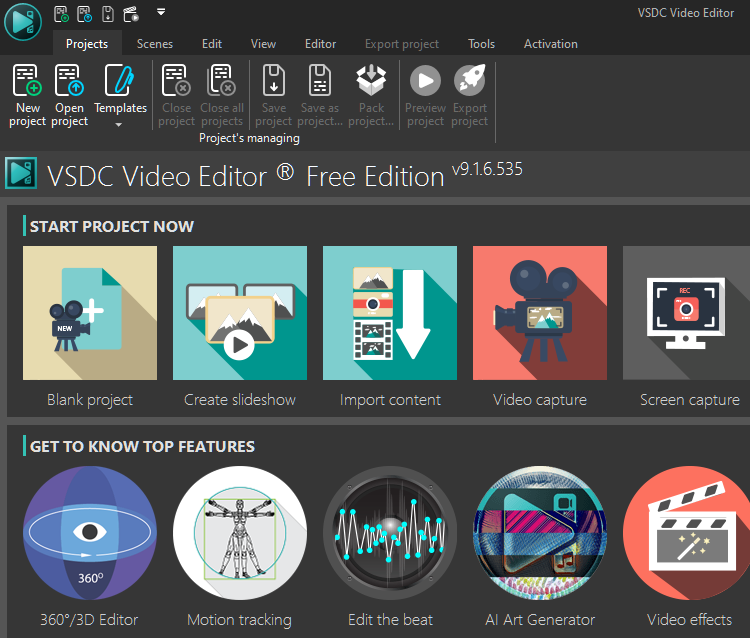Open the Tools tab
Screen dimensions: 750x638
pyautogui.click(x=481, y=44)
